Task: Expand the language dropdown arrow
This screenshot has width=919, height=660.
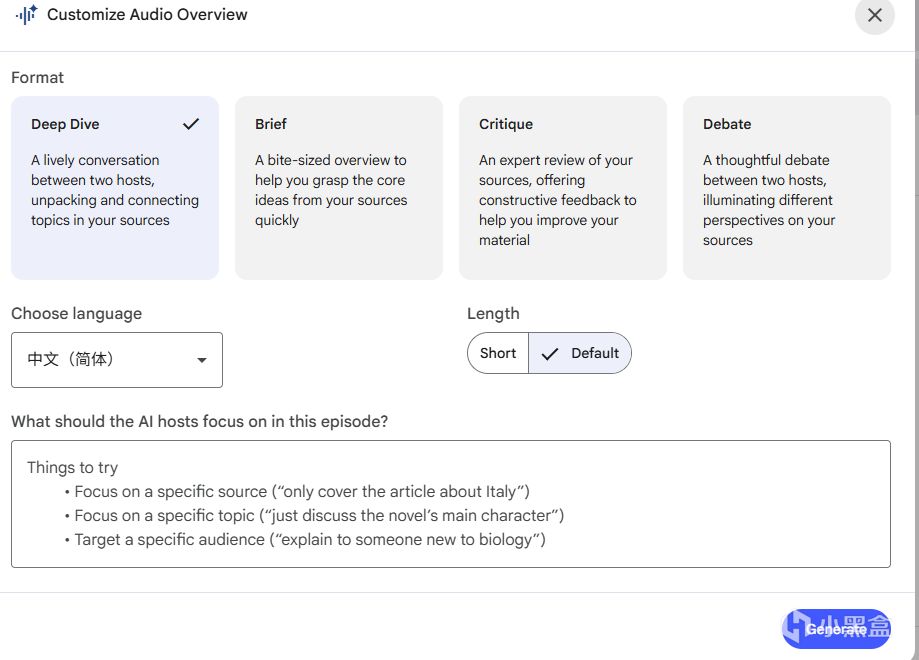Action: (202, 360)
